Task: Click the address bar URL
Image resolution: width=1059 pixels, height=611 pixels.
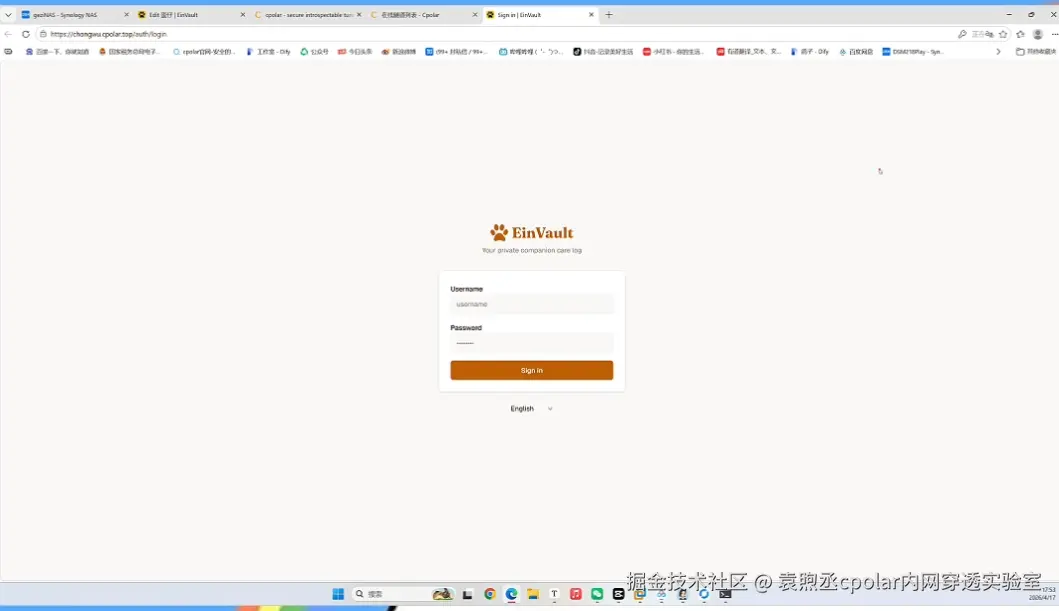Action: (x=108, y=34)
